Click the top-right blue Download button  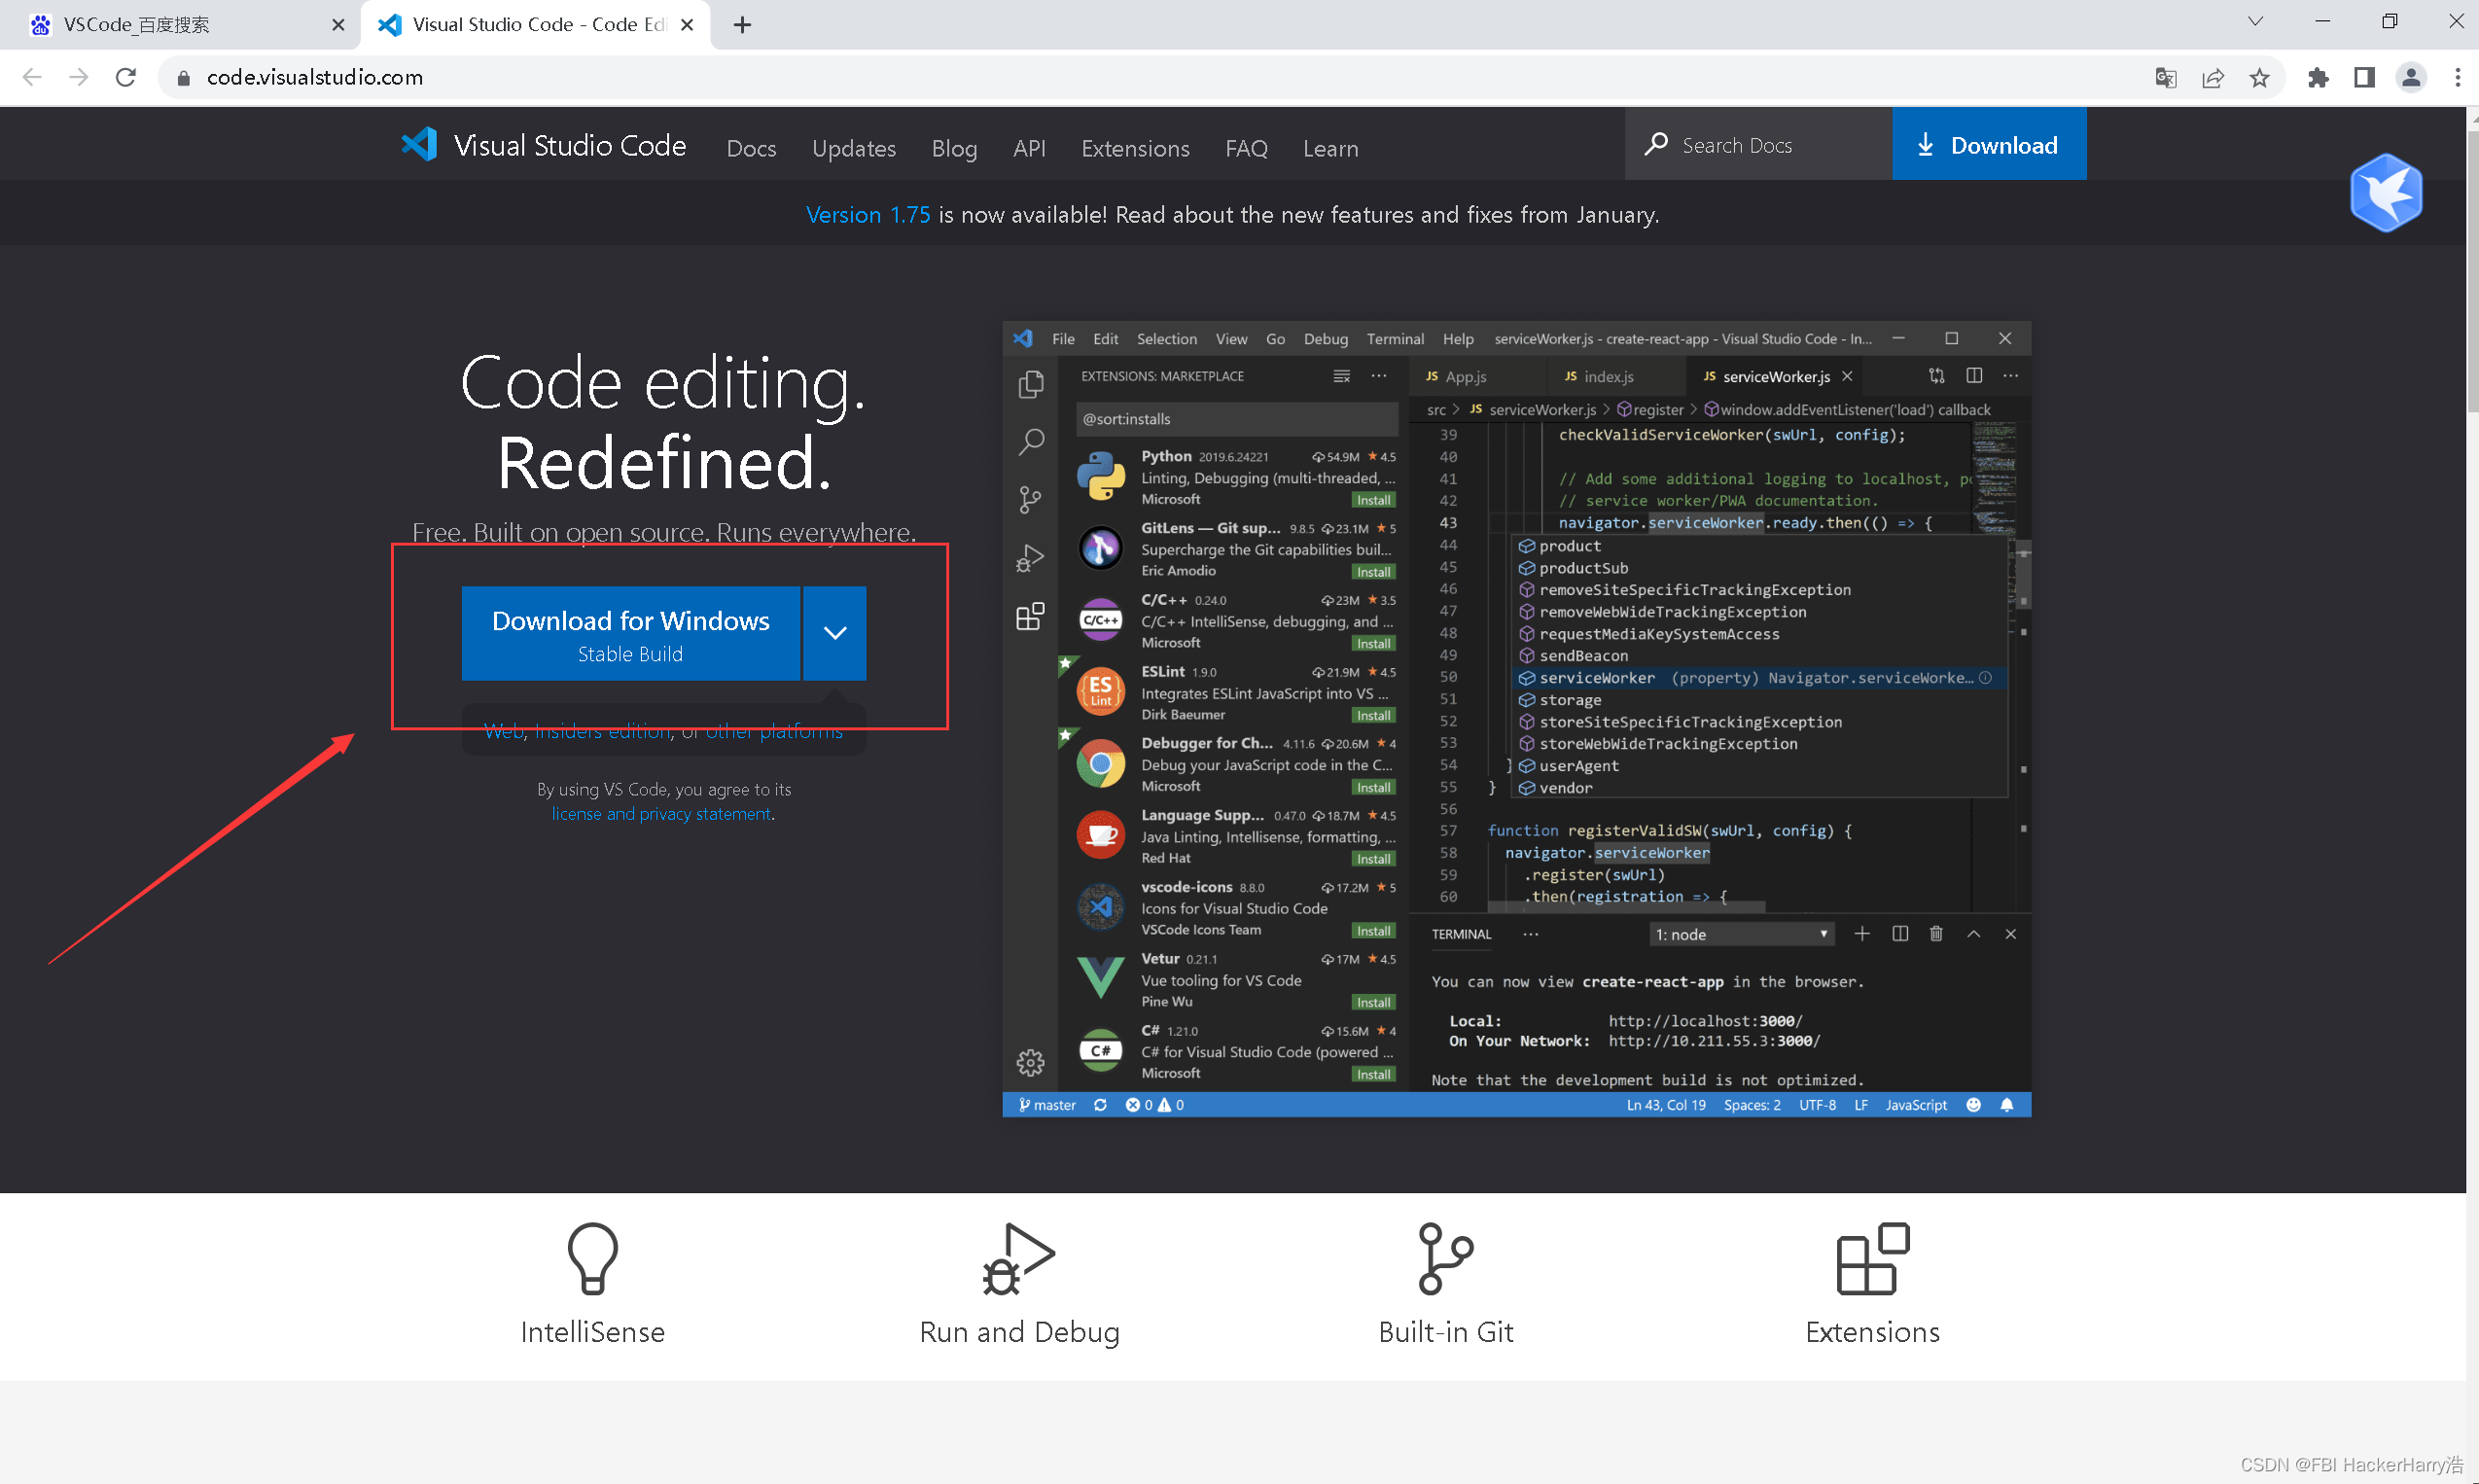(1989, 144)
